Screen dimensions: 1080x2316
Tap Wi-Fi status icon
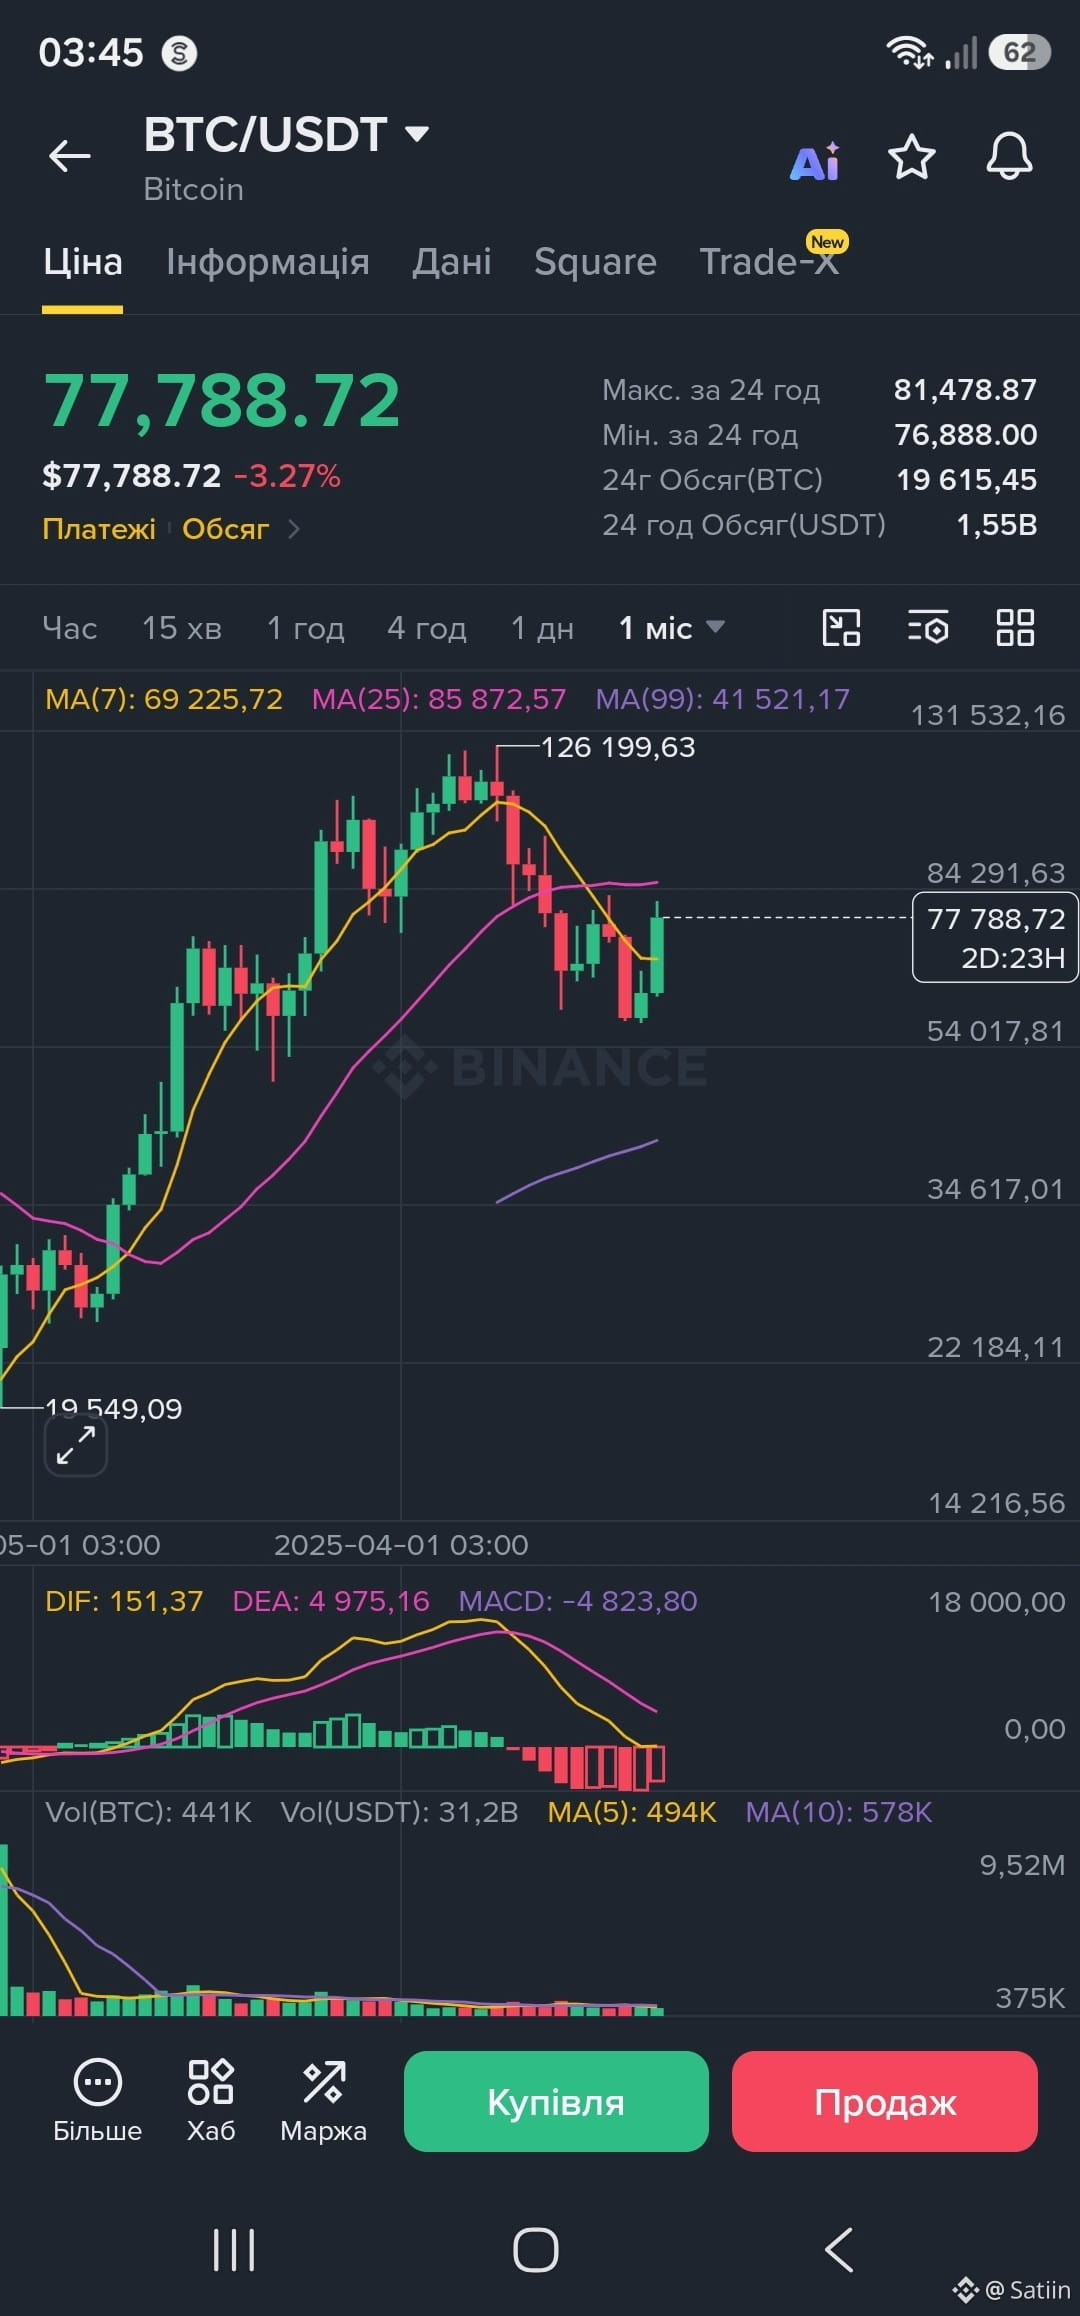[x=909, y=52]
